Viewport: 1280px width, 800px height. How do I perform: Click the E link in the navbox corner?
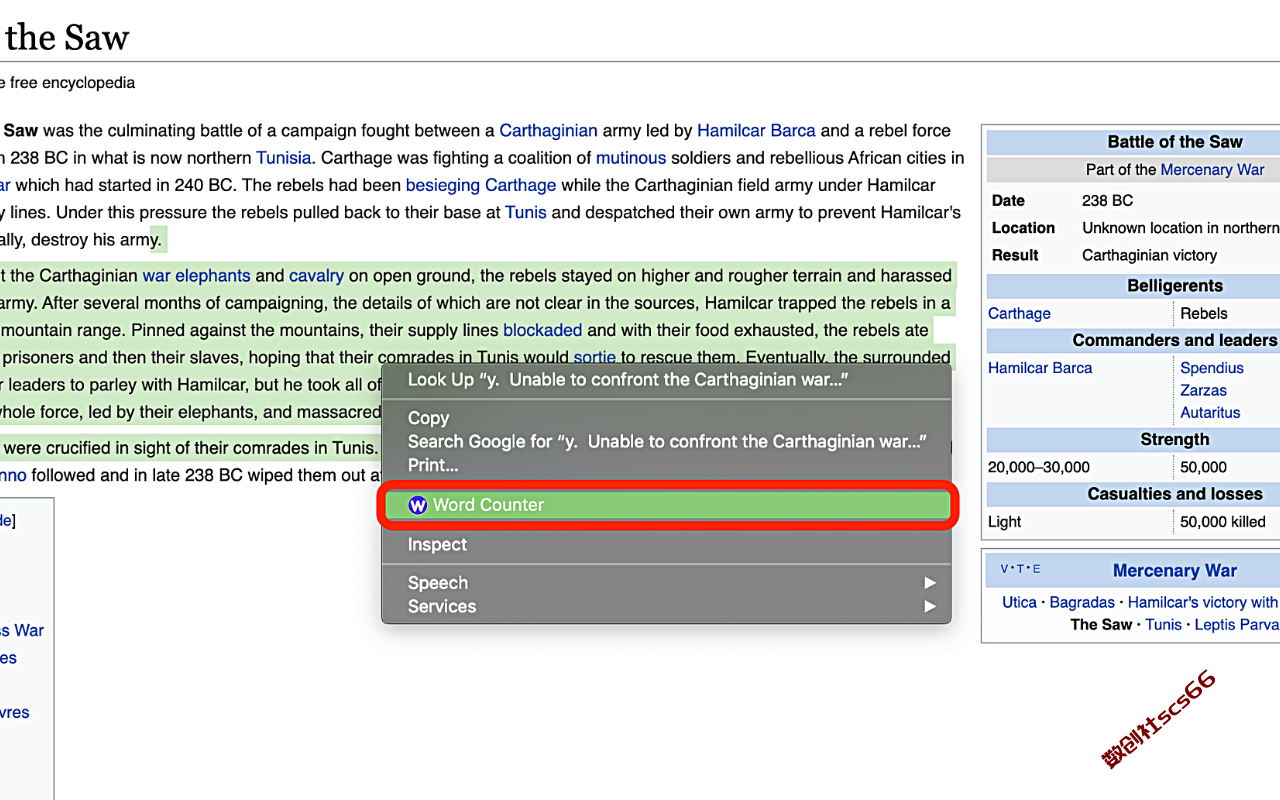pos(1036,569)
